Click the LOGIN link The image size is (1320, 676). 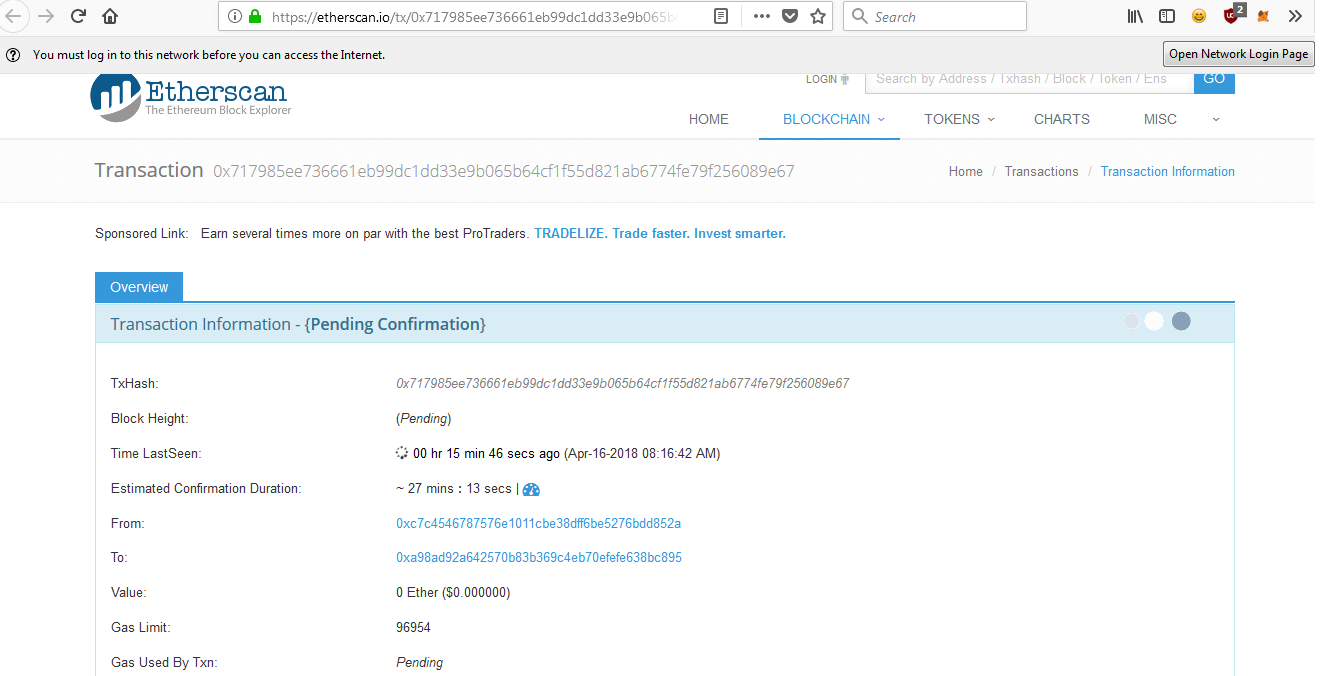[827, 79]
